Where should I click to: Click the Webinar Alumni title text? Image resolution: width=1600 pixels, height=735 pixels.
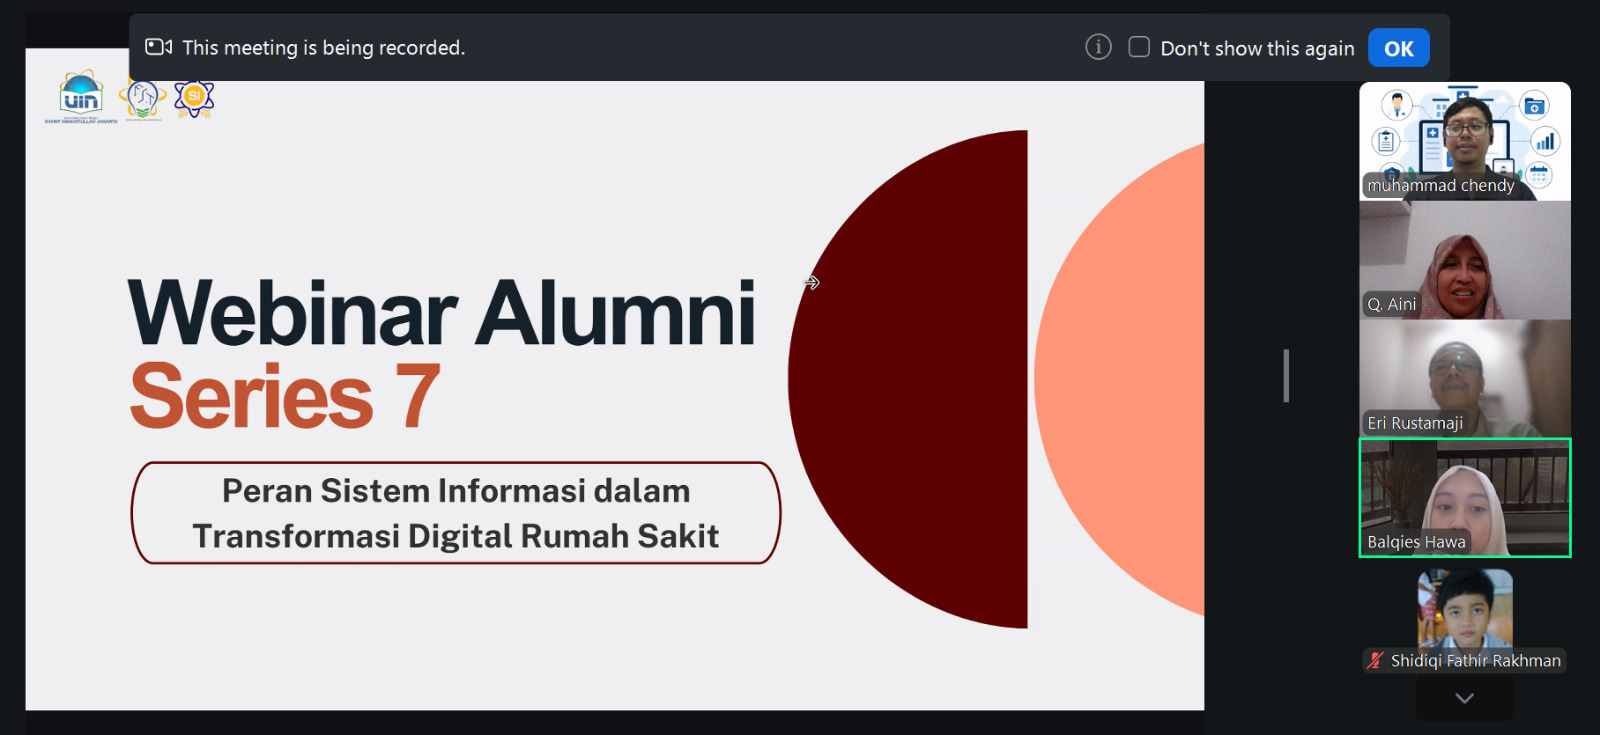(442, 313)
